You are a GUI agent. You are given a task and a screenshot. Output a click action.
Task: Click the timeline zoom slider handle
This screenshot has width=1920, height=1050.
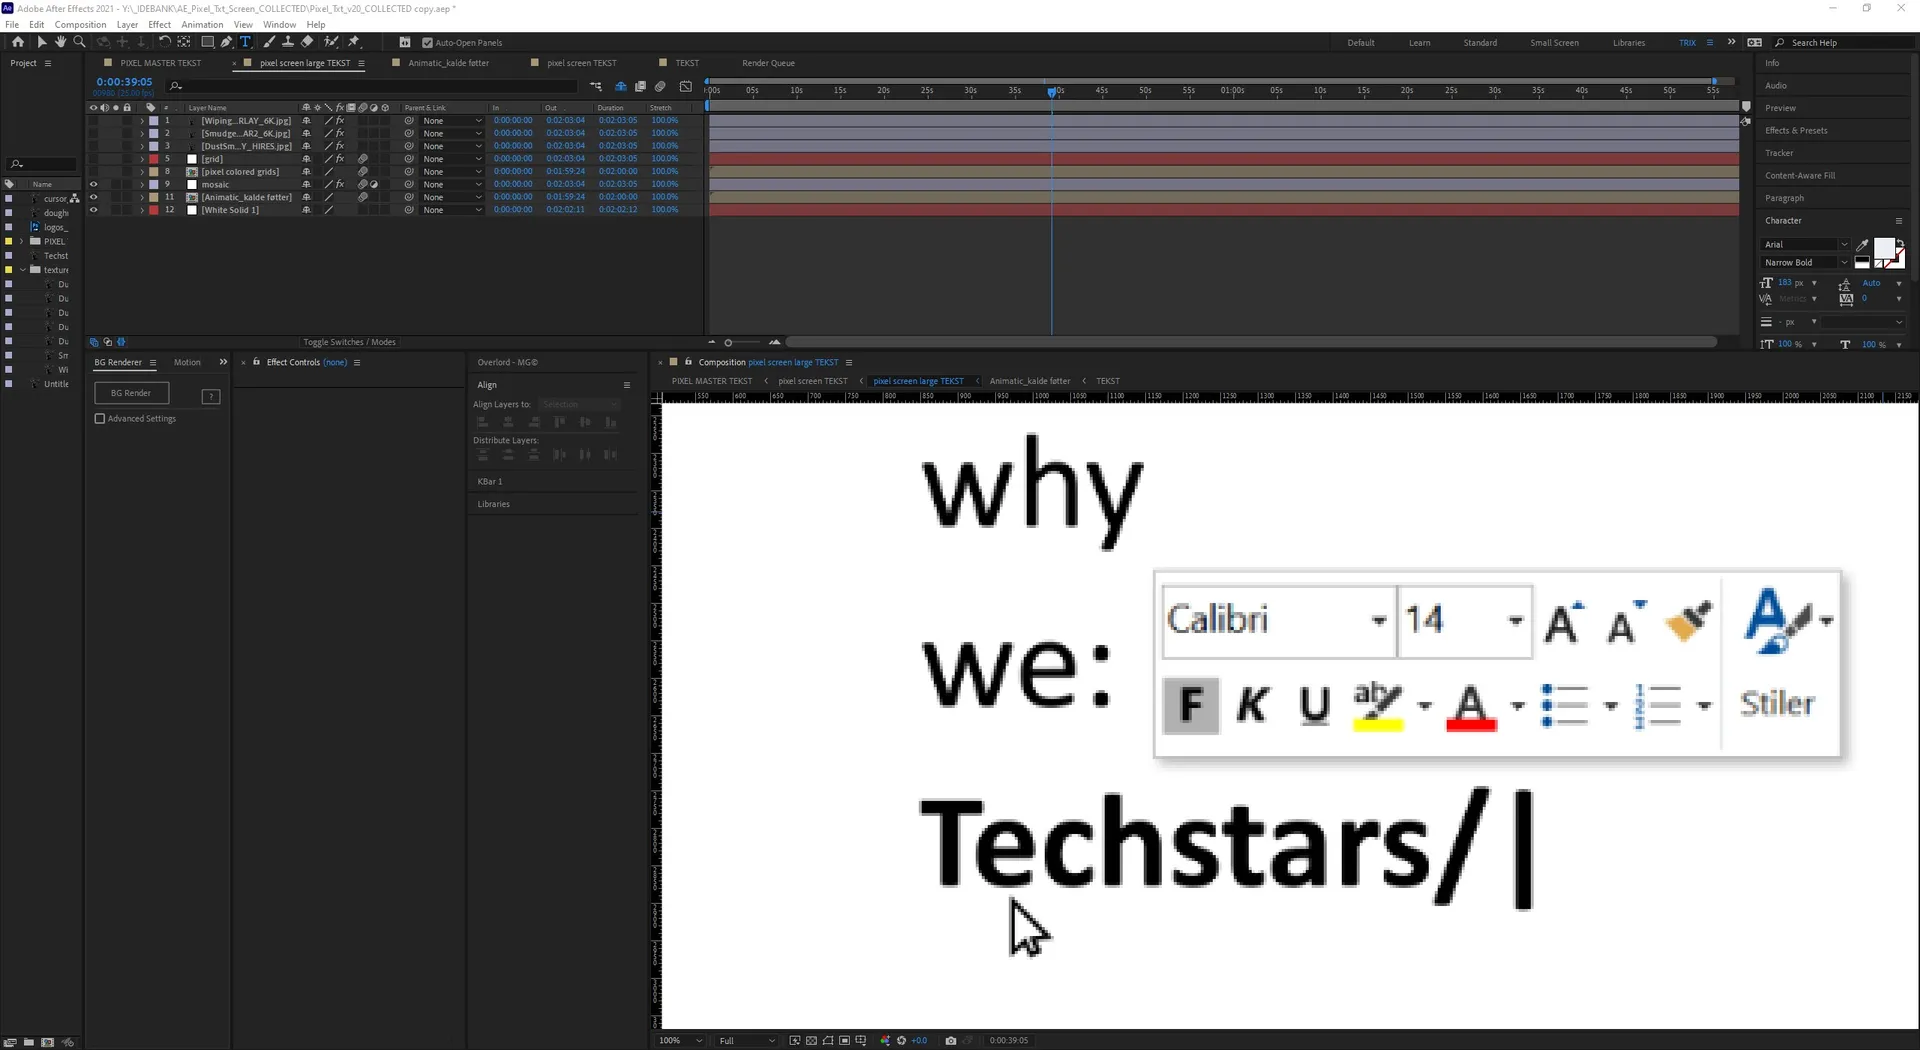point(728,342)
